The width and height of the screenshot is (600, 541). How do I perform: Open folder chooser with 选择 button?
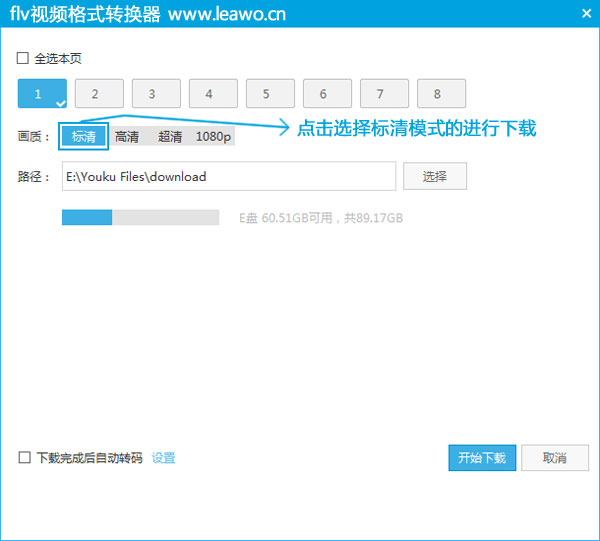pyautogui.click(x=435, y=176)
